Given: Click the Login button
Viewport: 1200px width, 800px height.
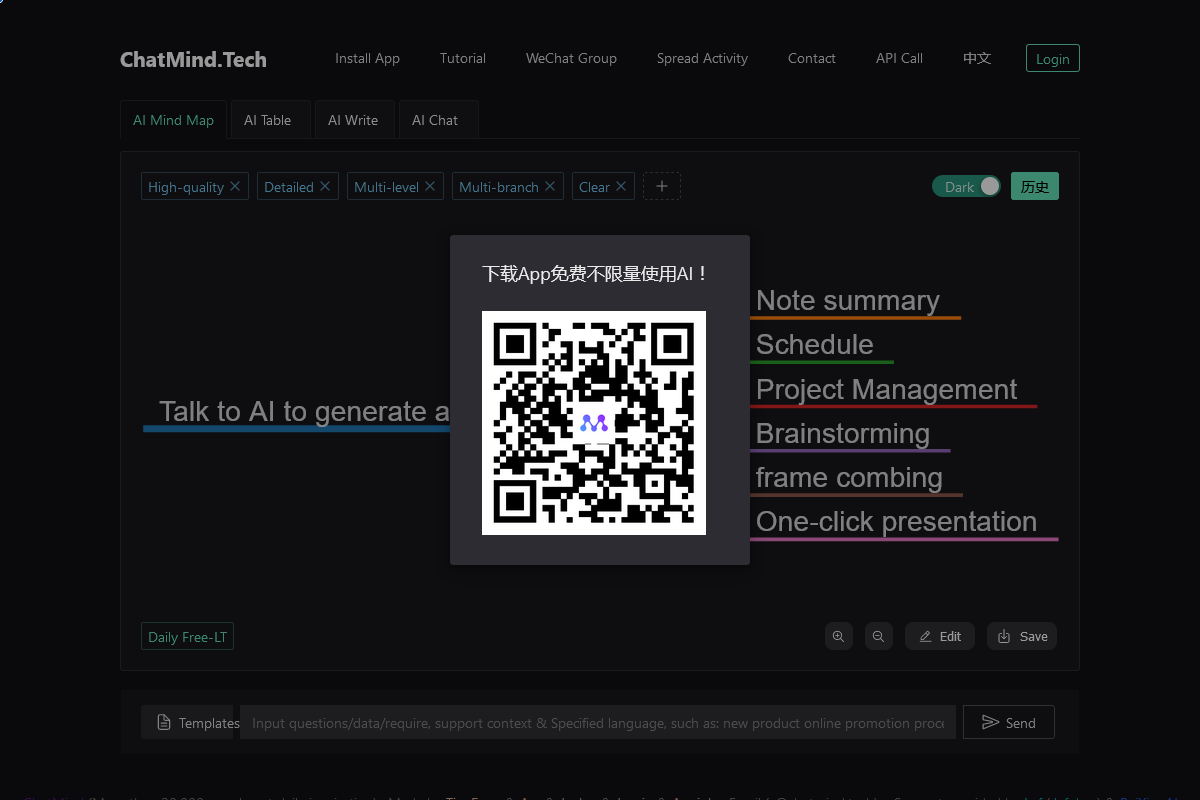Looking at the screenshot, I should 1052,58.
